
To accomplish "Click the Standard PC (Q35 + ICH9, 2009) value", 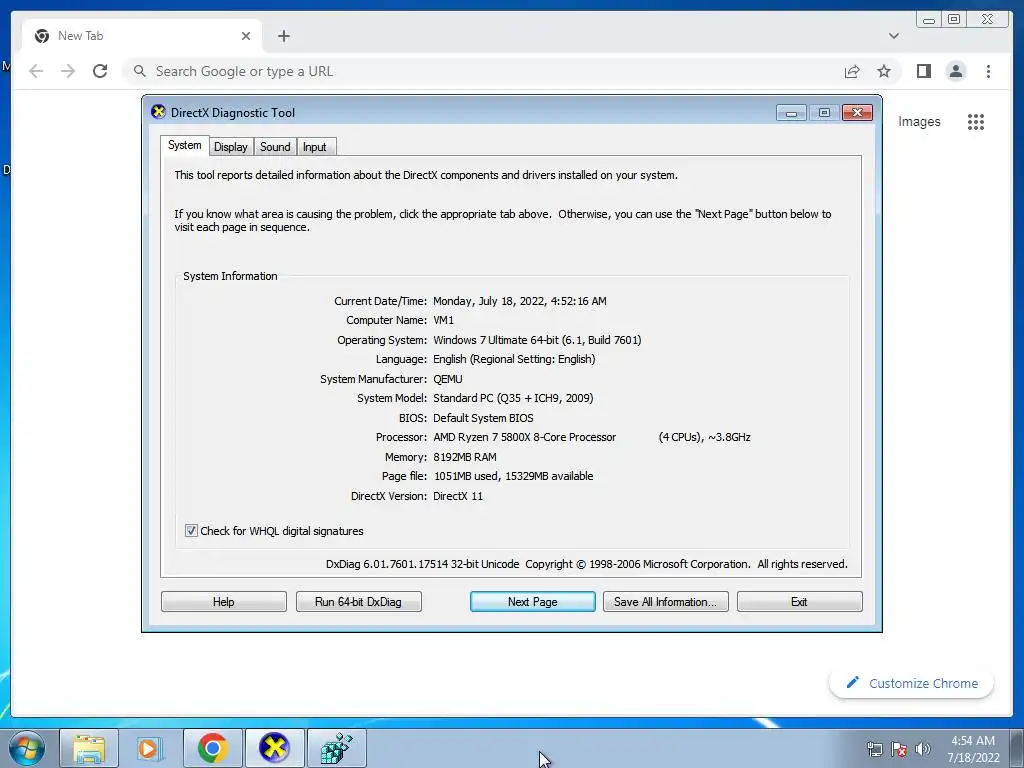I will pyautogui.click(x=513, y=398).
